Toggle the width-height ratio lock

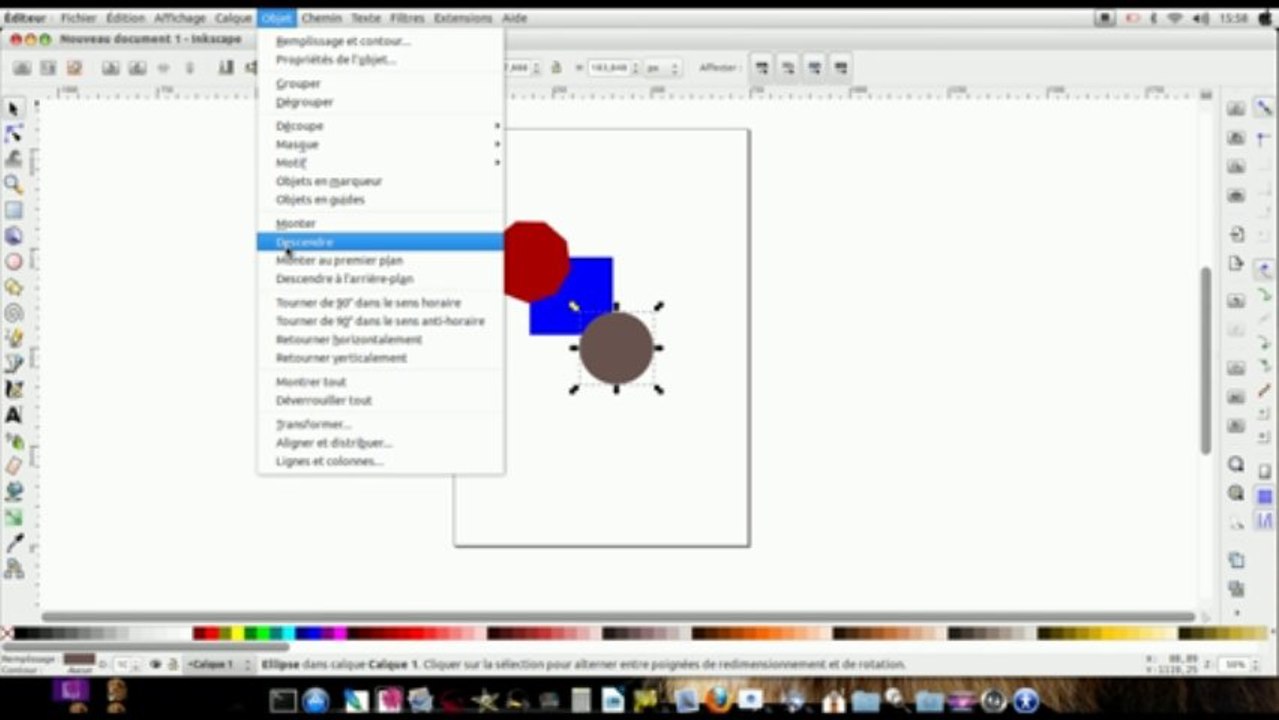pyautogui.click(x=555, y=67)
